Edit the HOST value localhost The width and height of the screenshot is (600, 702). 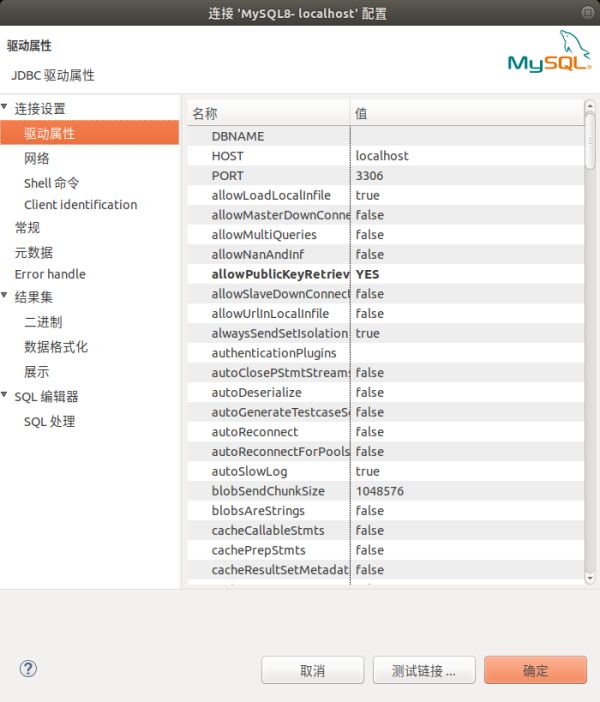pos(382,156)
